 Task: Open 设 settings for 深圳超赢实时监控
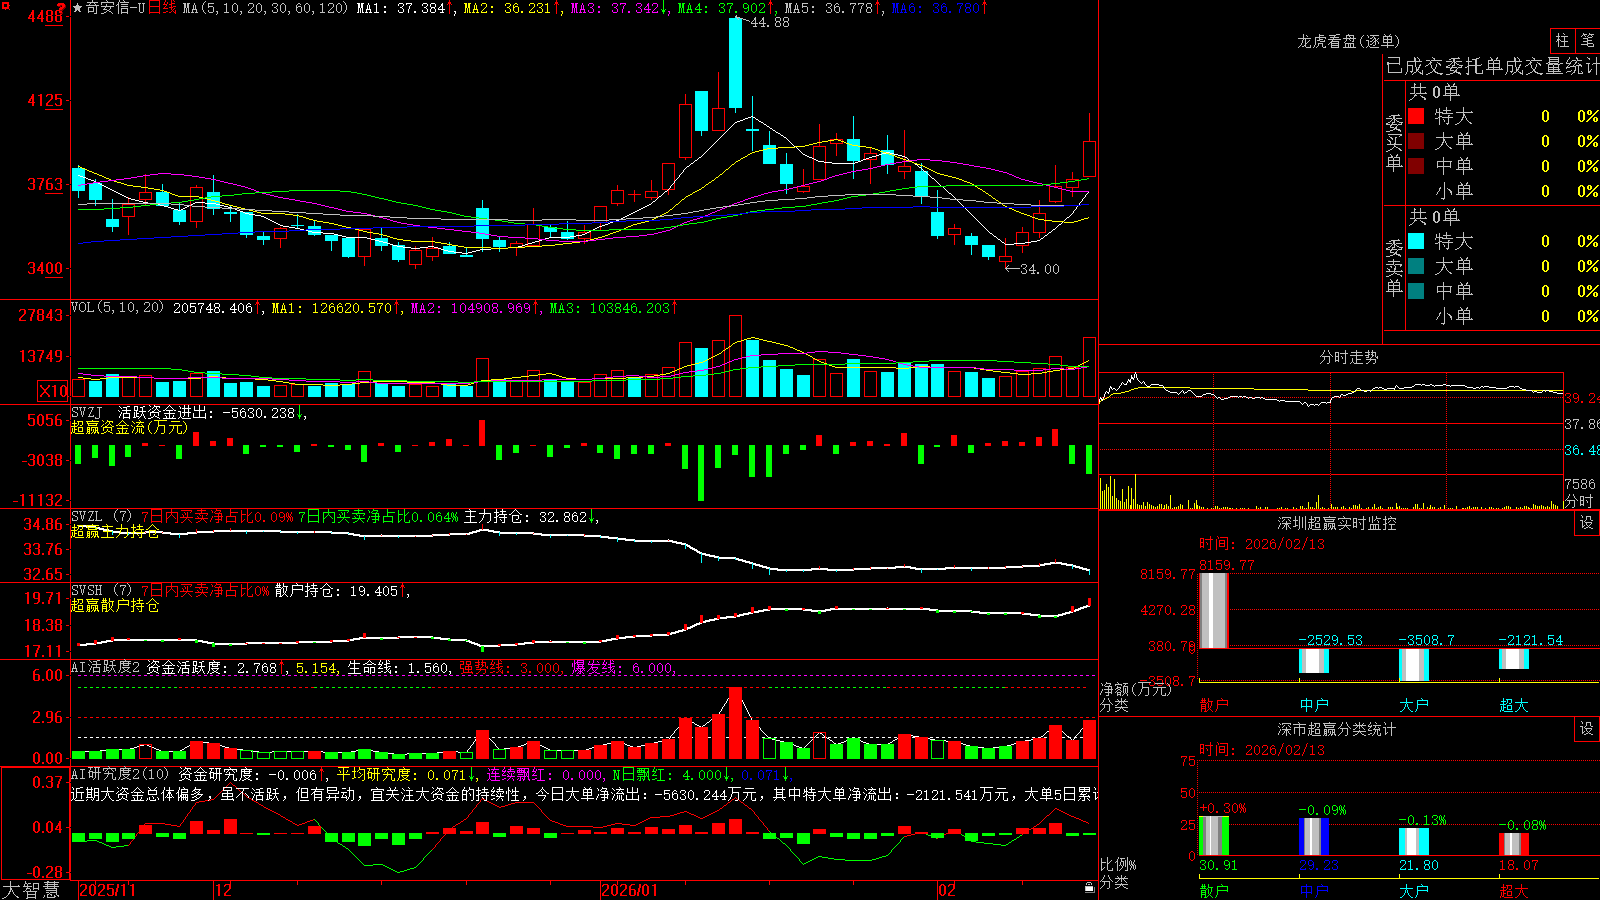point(1587,523)
